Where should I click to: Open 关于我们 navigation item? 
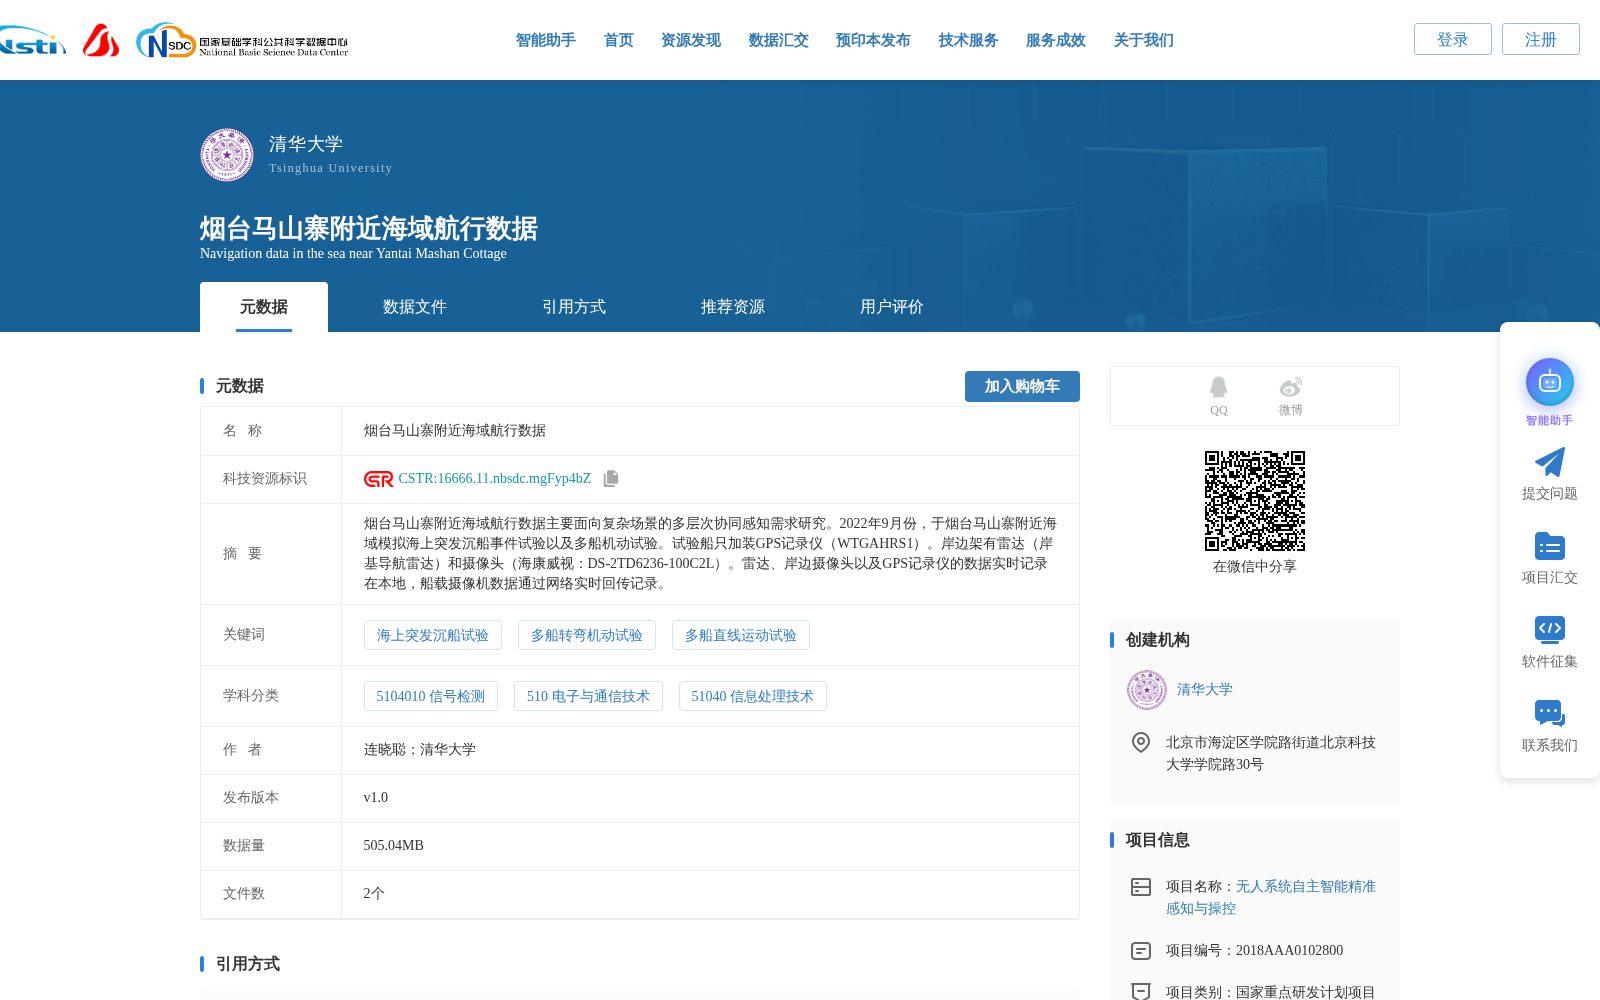tap(1143, 40)
